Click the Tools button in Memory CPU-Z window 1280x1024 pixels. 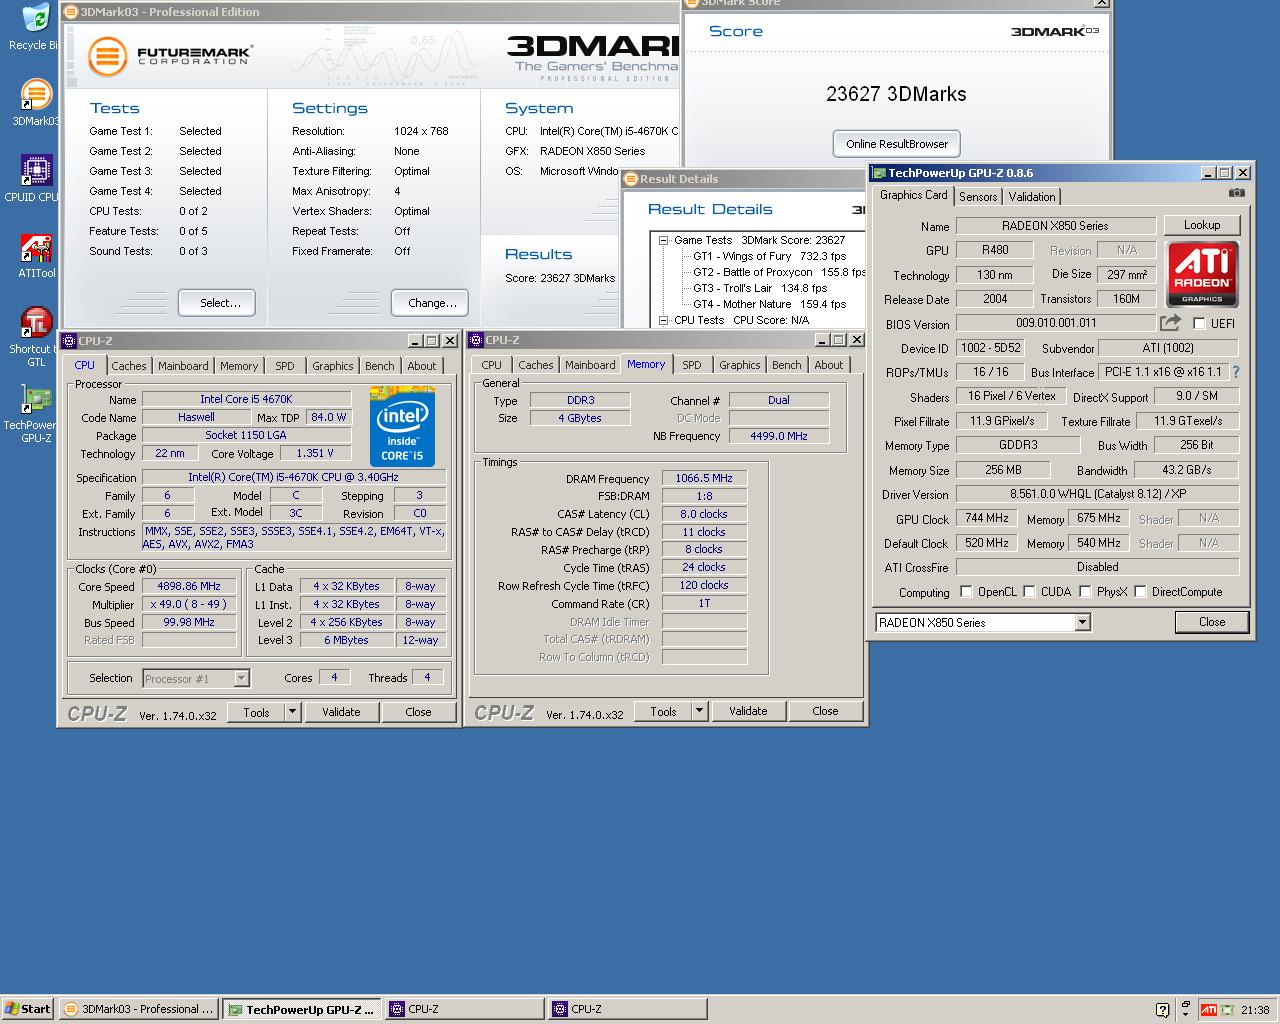click(663, 711)
